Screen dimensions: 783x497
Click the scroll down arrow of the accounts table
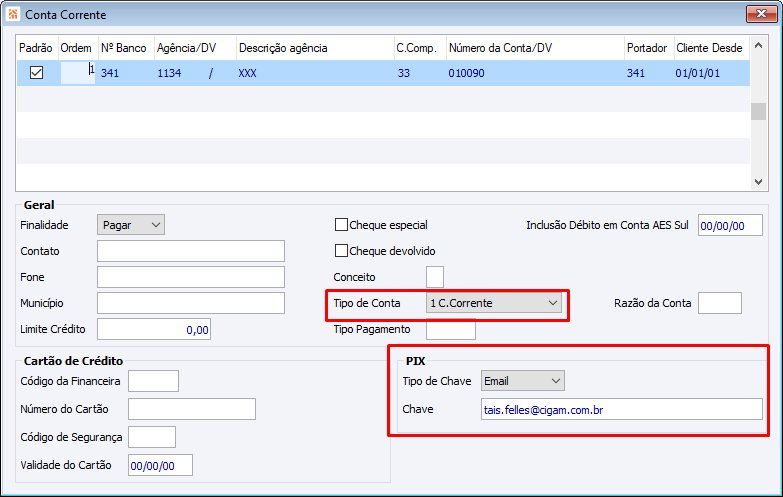click(x=758, y=182)
